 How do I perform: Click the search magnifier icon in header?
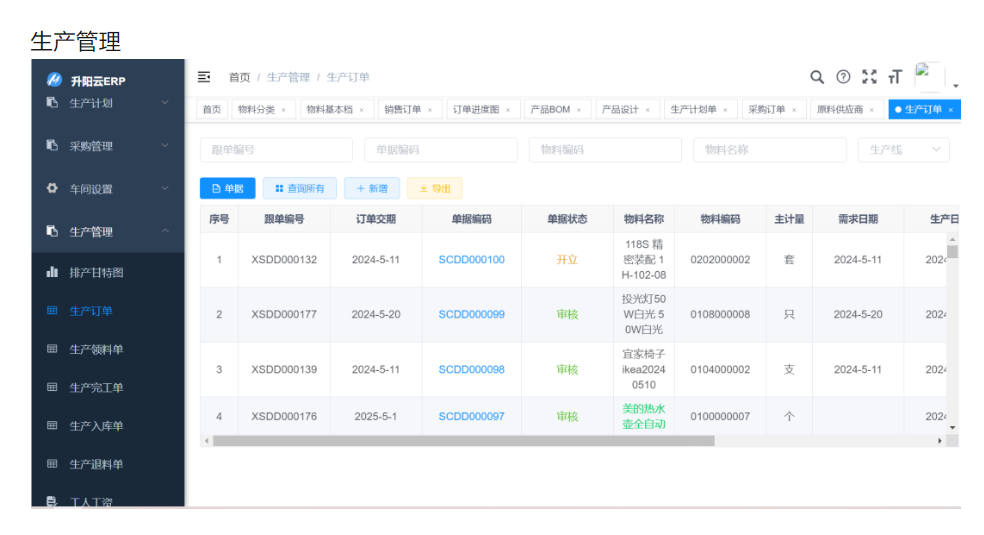tap(817, 77)
